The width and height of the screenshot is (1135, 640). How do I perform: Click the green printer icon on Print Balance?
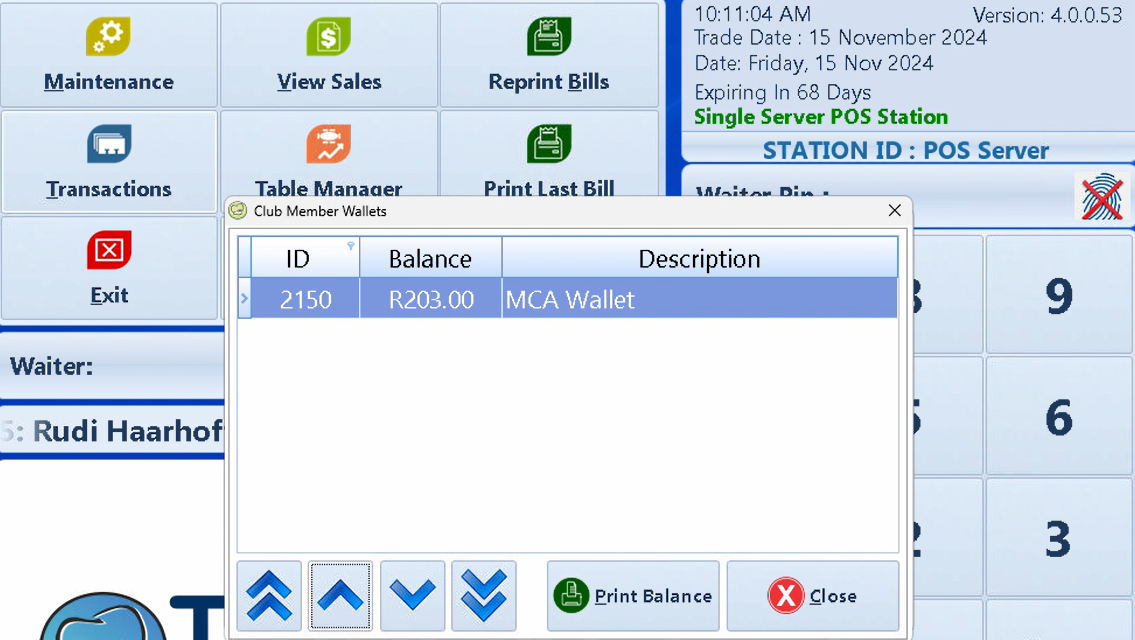[x=570, y=596]
